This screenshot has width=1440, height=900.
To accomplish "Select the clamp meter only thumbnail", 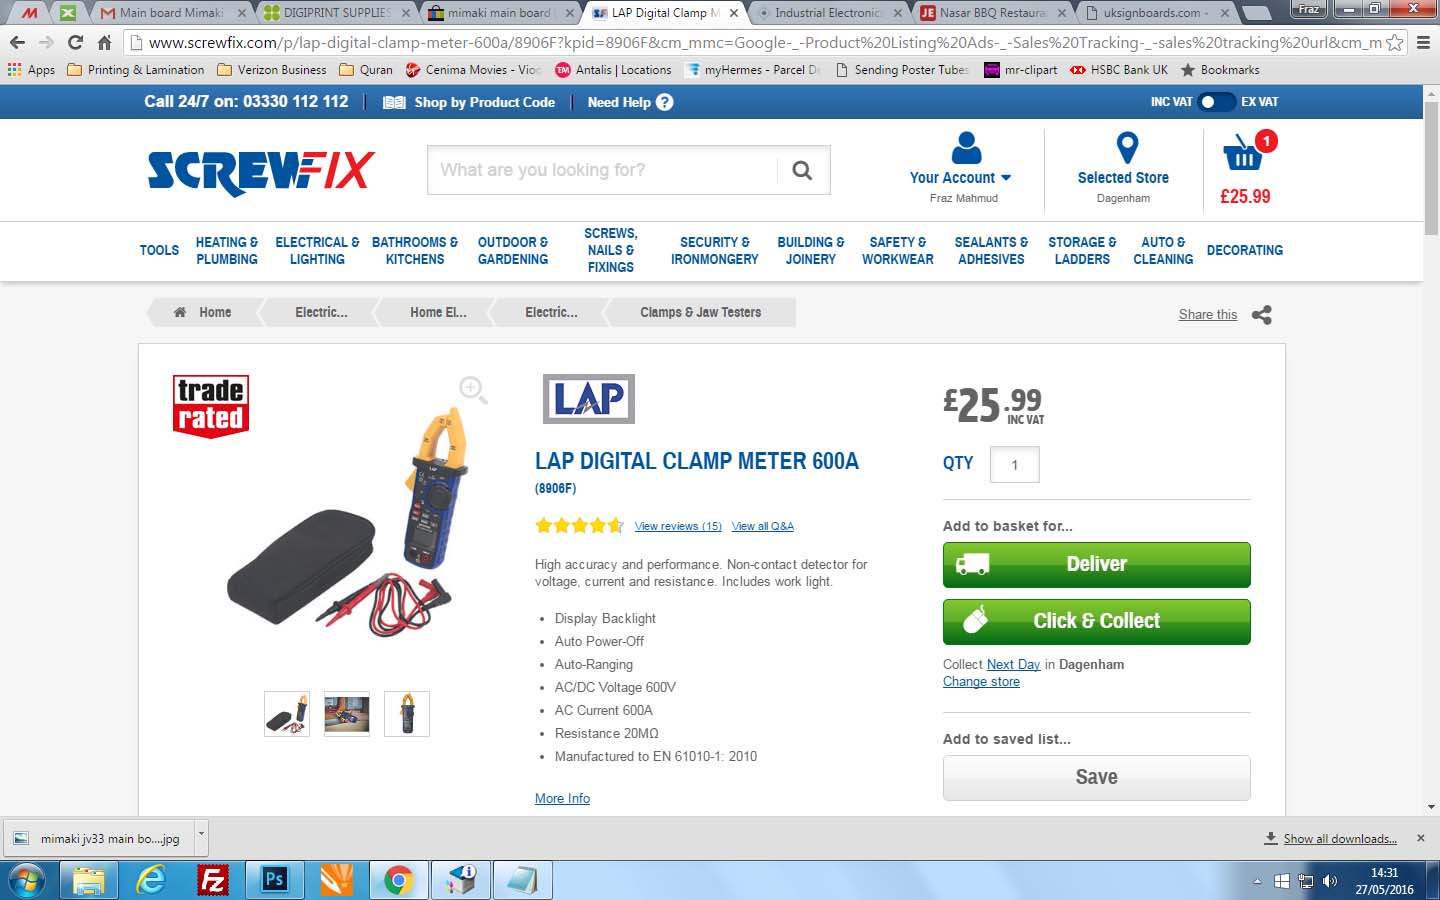I will pyautogui.click(x=407, y=714).
